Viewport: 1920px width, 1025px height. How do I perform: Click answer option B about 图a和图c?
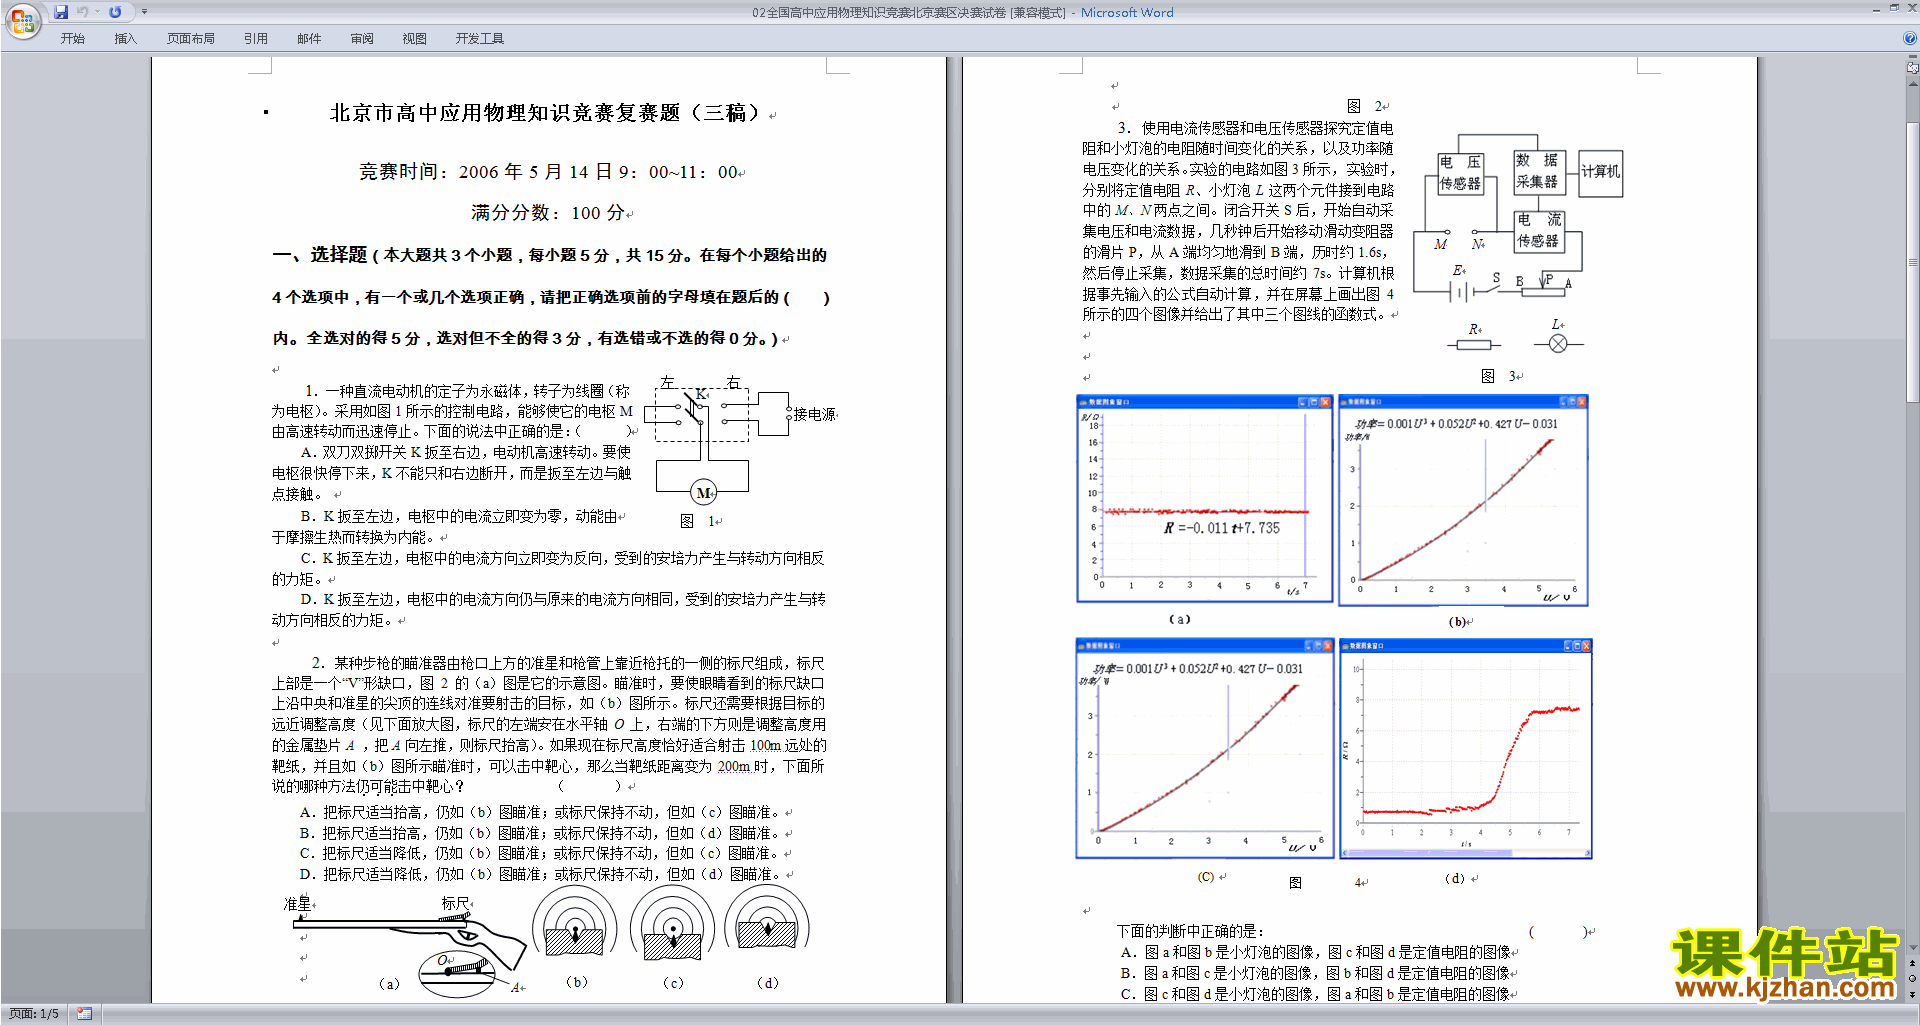[1316, 973]
